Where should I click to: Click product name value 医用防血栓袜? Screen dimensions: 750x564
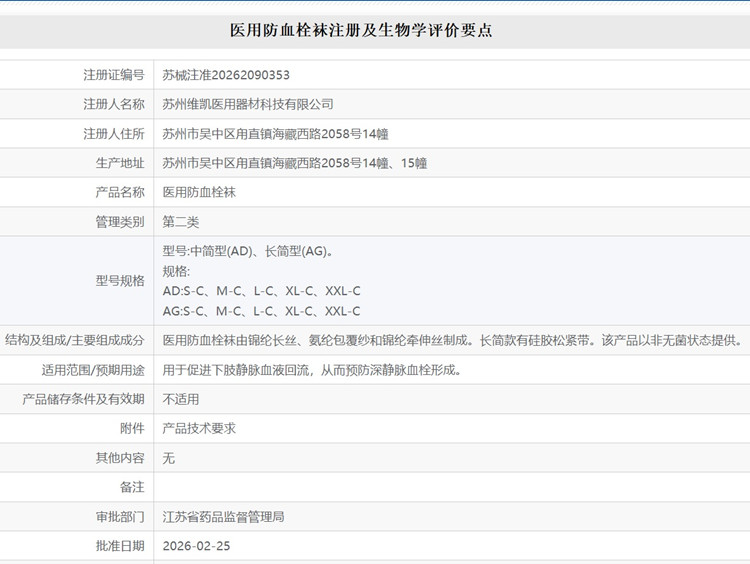point(199,192)
